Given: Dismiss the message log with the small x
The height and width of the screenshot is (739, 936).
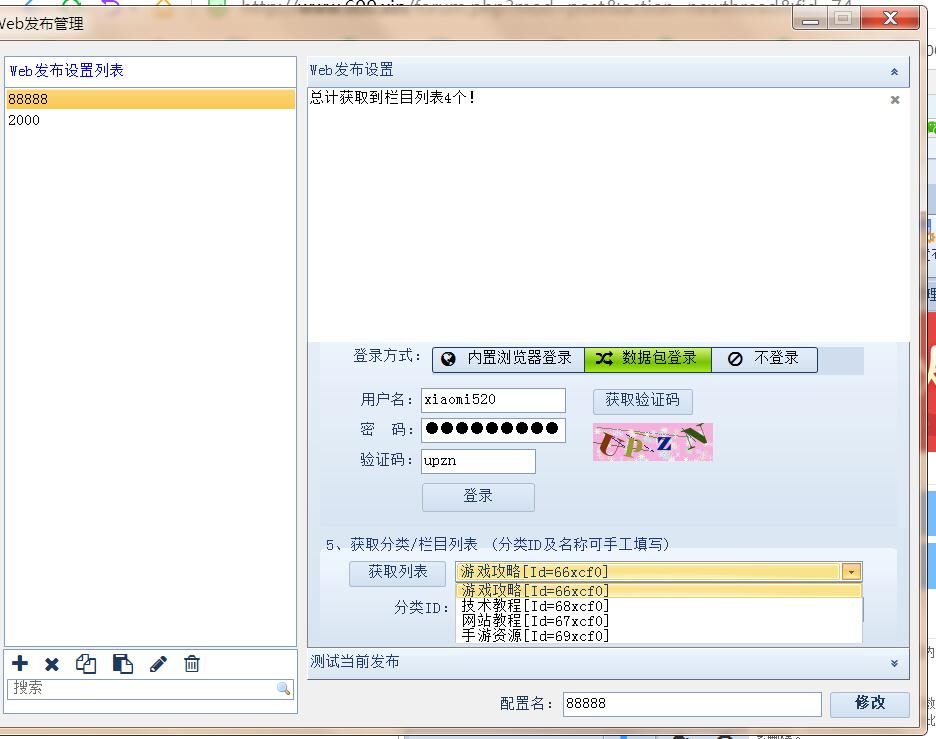Looking at the screenshot, I should pos(895,100).
